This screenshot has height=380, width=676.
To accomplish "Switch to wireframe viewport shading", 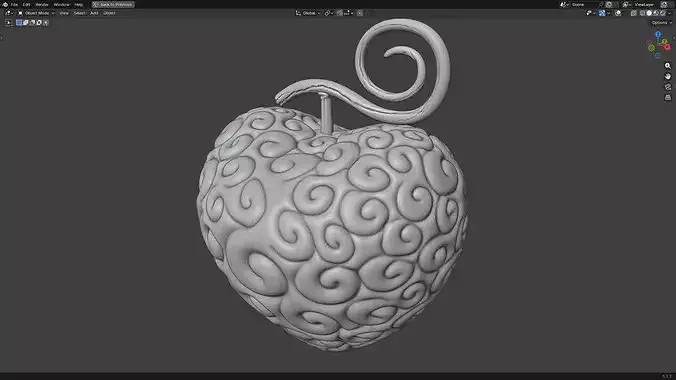I will pos(642,13).
